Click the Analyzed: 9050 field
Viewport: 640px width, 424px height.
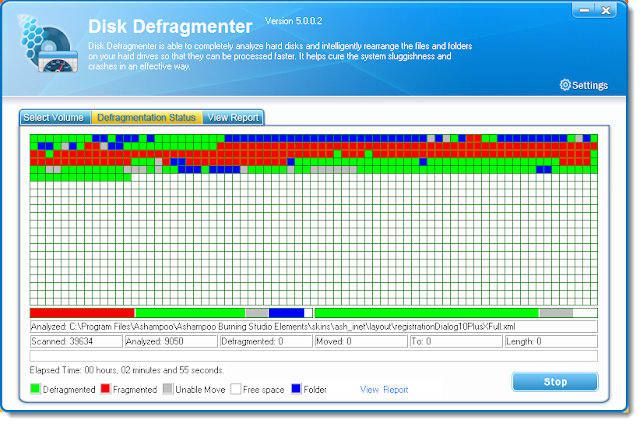pyautogui.click(x=171, y=341)
